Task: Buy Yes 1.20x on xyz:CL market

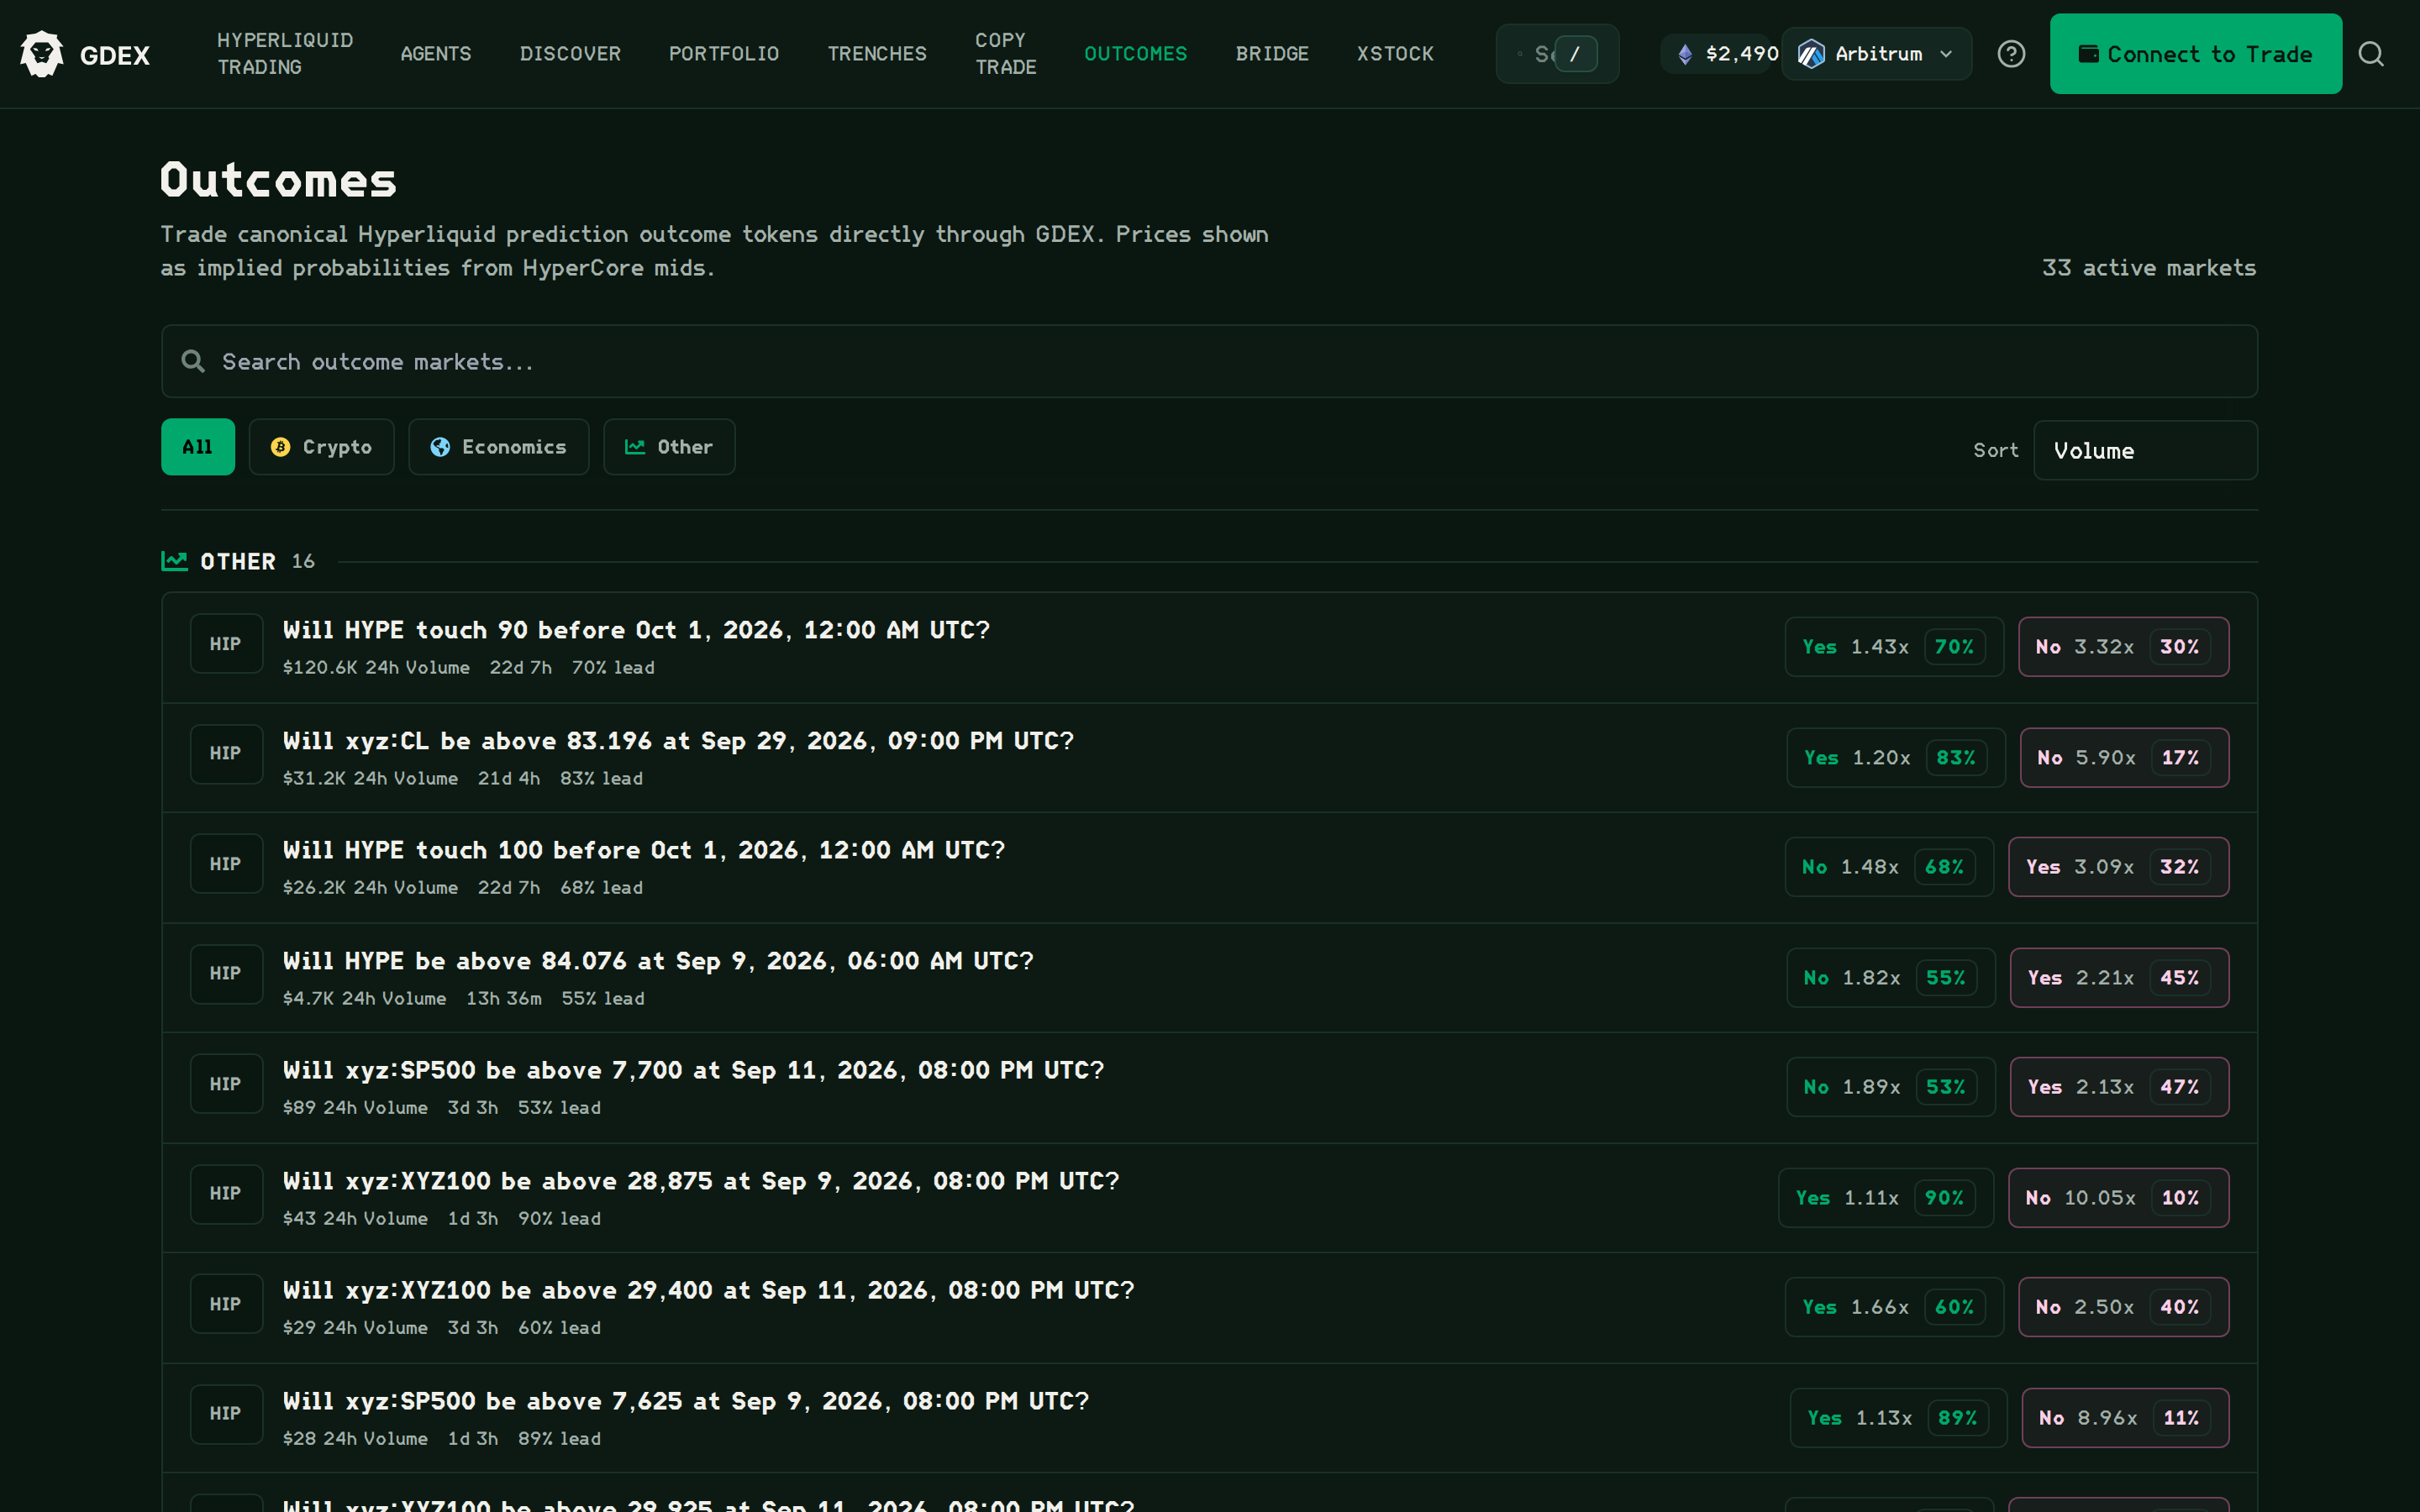Action: tap(1895, 758)
